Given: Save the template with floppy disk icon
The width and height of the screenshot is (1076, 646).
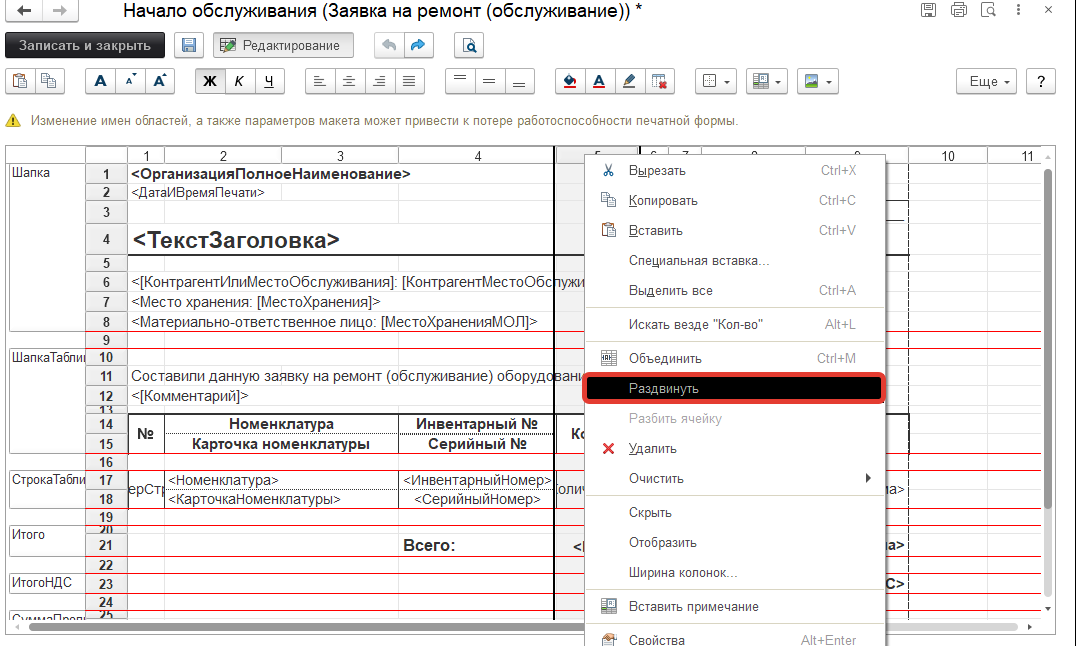Looking at the screenshot, I should 188,45.
